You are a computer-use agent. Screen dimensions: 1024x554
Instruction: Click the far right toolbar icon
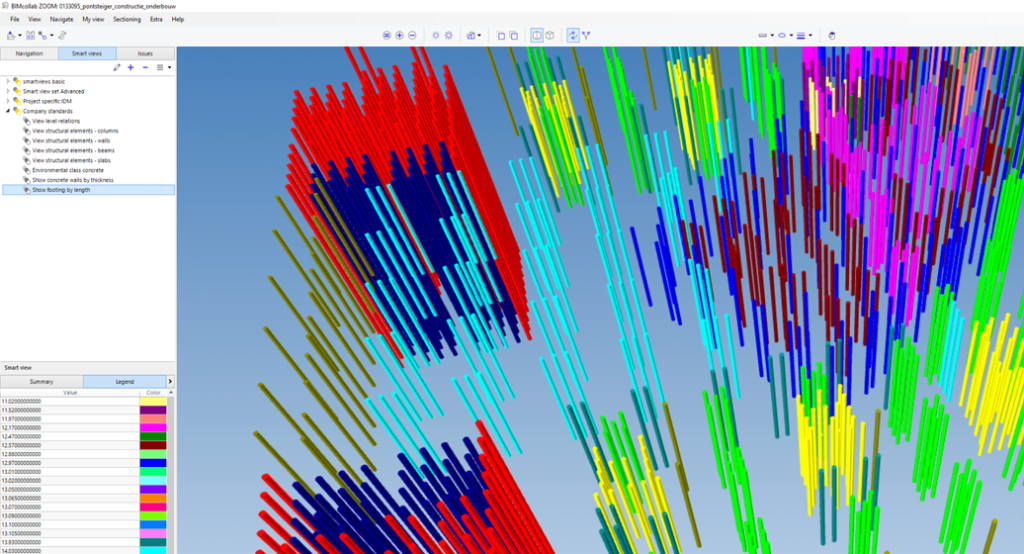[x=831, y=35]
